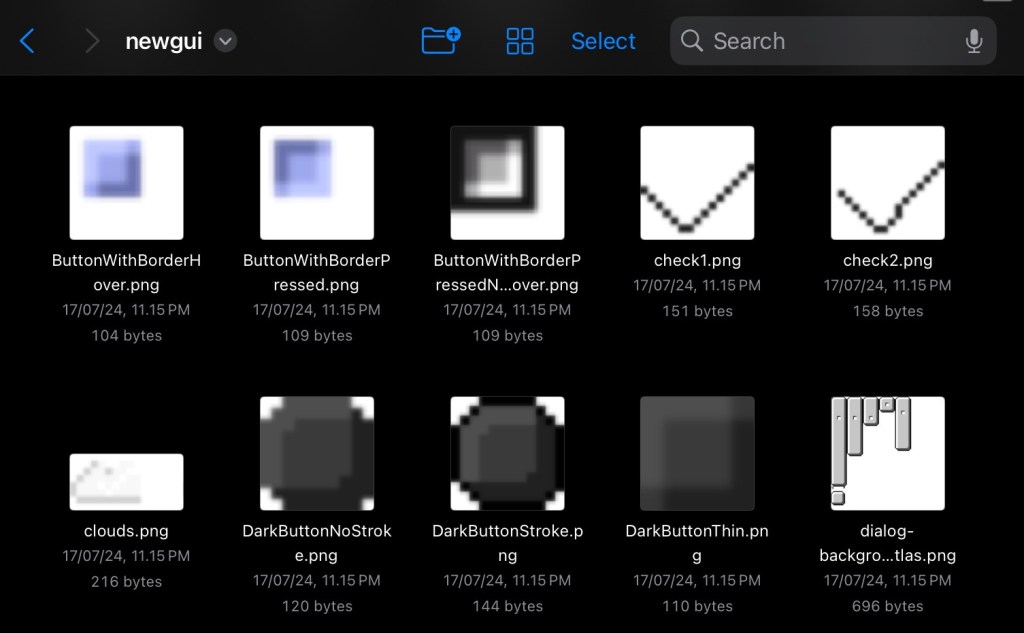The height and width of the screenshot is (633, 1024).
Task: Go back to the previous folder
Action: pyautogui.click(x=28, y=41)
